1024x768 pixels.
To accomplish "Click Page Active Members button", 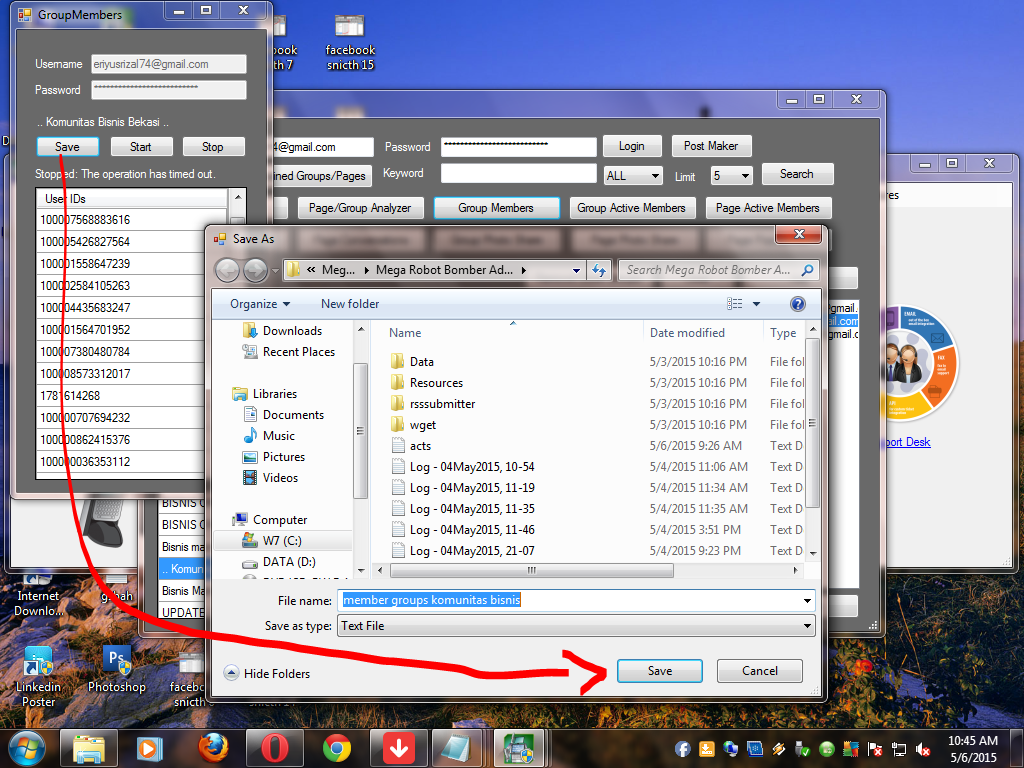I will coord(767,208).
